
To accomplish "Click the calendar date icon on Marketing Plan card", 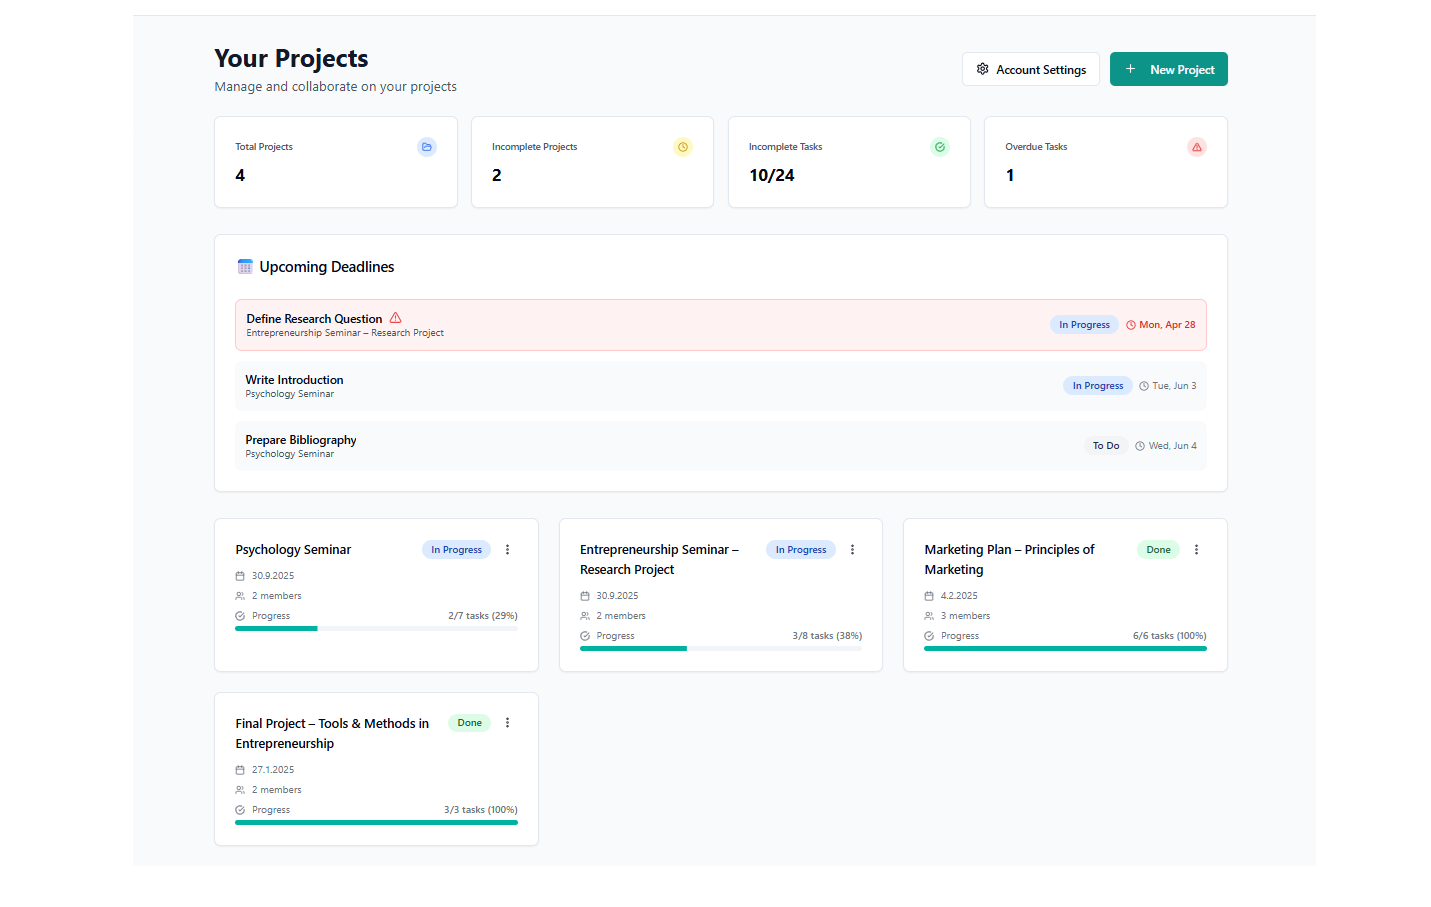I will point(928,595).
